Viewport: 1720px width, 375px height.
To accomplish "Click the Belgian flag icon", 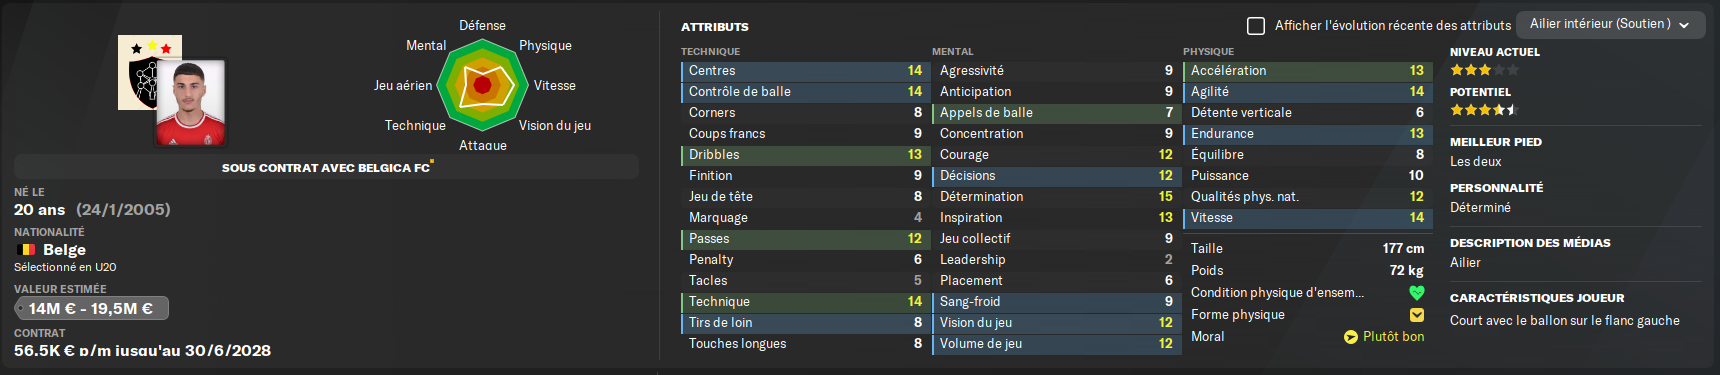I will (26, 250).
